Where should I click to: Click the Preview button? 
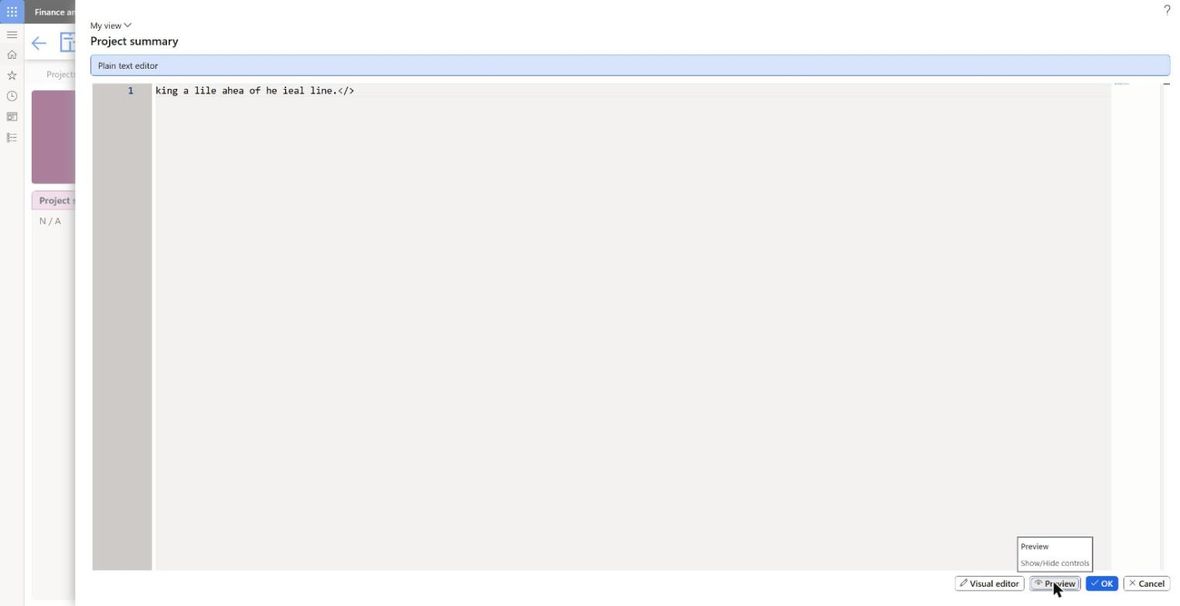1054,583
